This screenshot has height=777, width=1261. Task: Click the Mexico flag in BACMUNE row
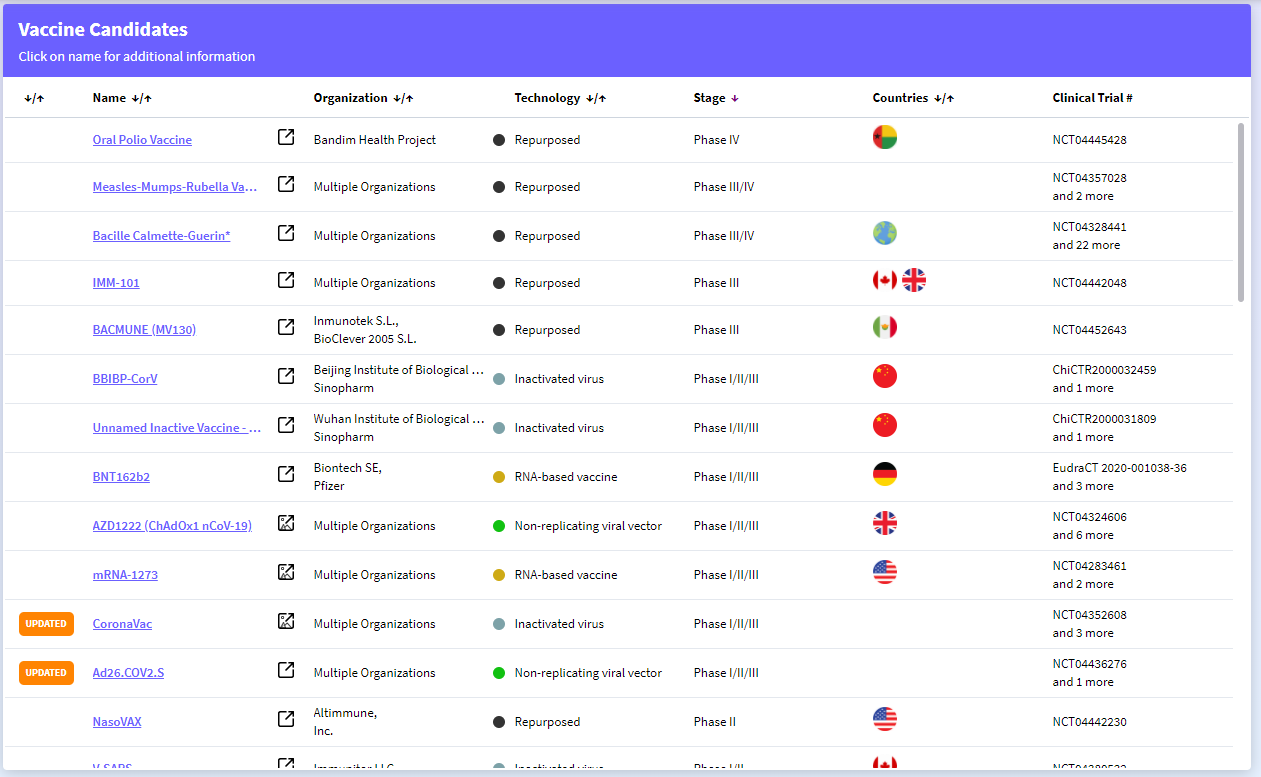(x=885, y=327)
